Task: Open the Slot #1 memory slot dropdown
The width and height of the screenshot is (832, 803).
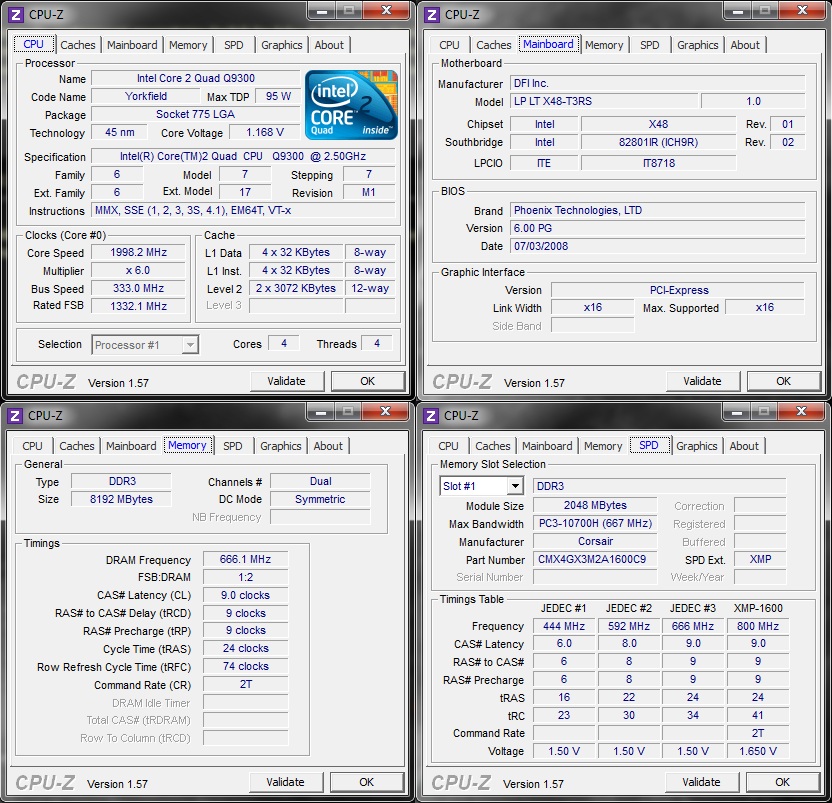Action: click(x=481, y=486)
